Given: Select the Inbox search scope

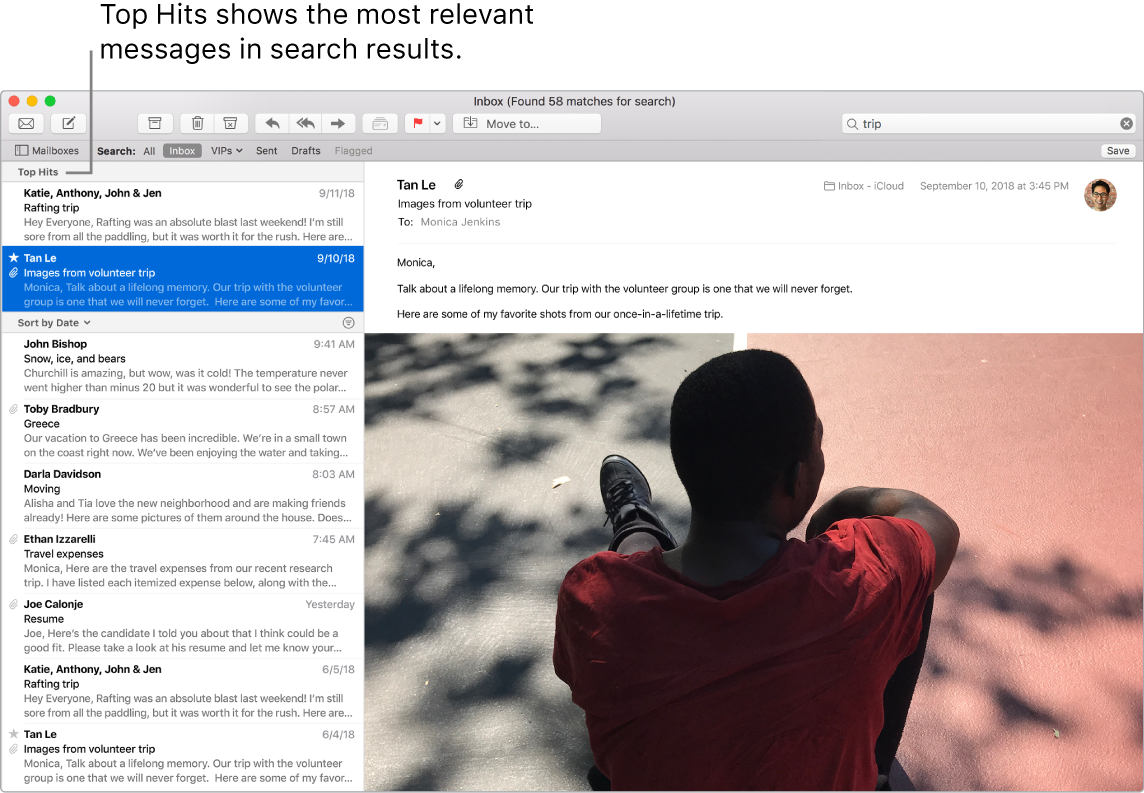Looking at the screenshot, I should pos(182,150).
